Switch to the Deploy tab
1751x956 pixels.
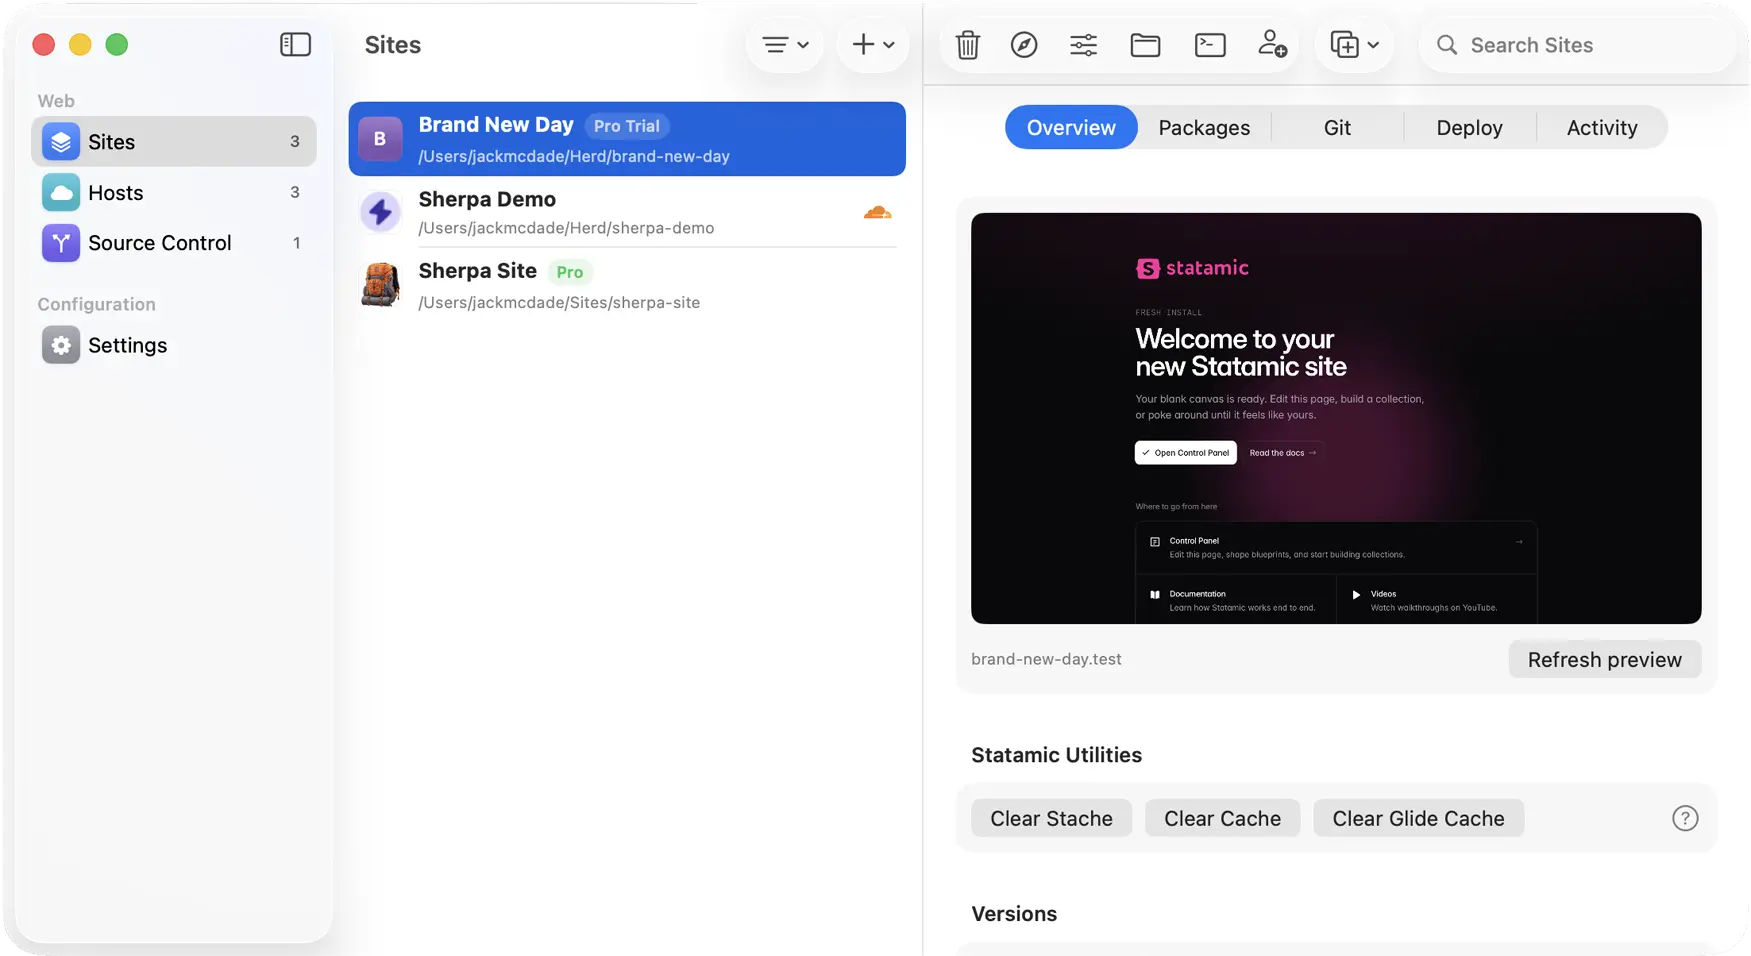point(1469,128)
